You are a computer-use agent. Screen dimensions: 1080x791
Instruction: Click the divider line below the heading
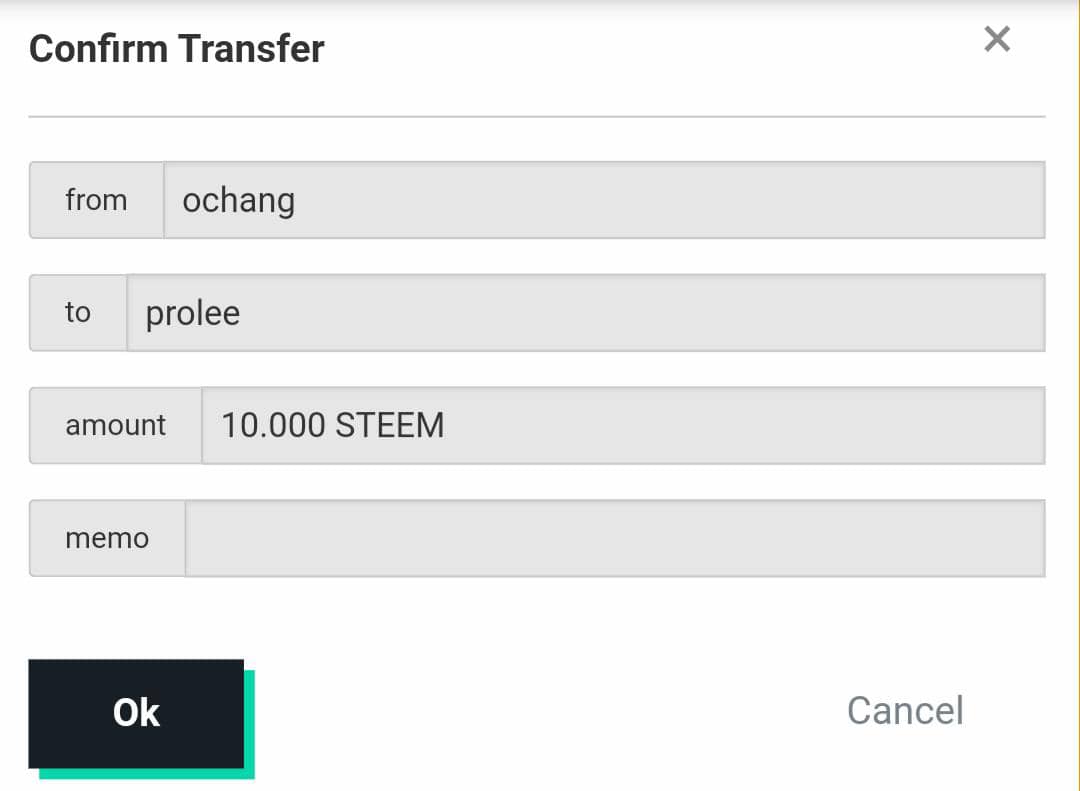pos(536,117)
